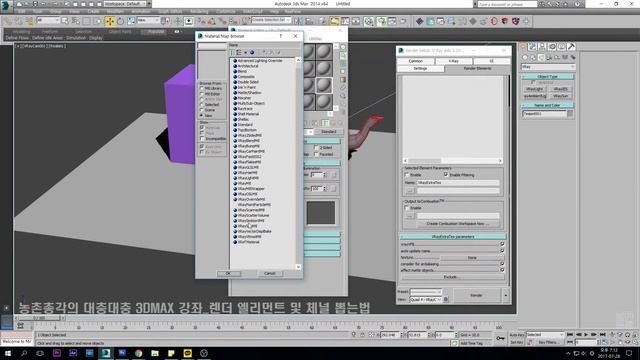Toggle affect matte objects checkbox

[x=502, y=270]
